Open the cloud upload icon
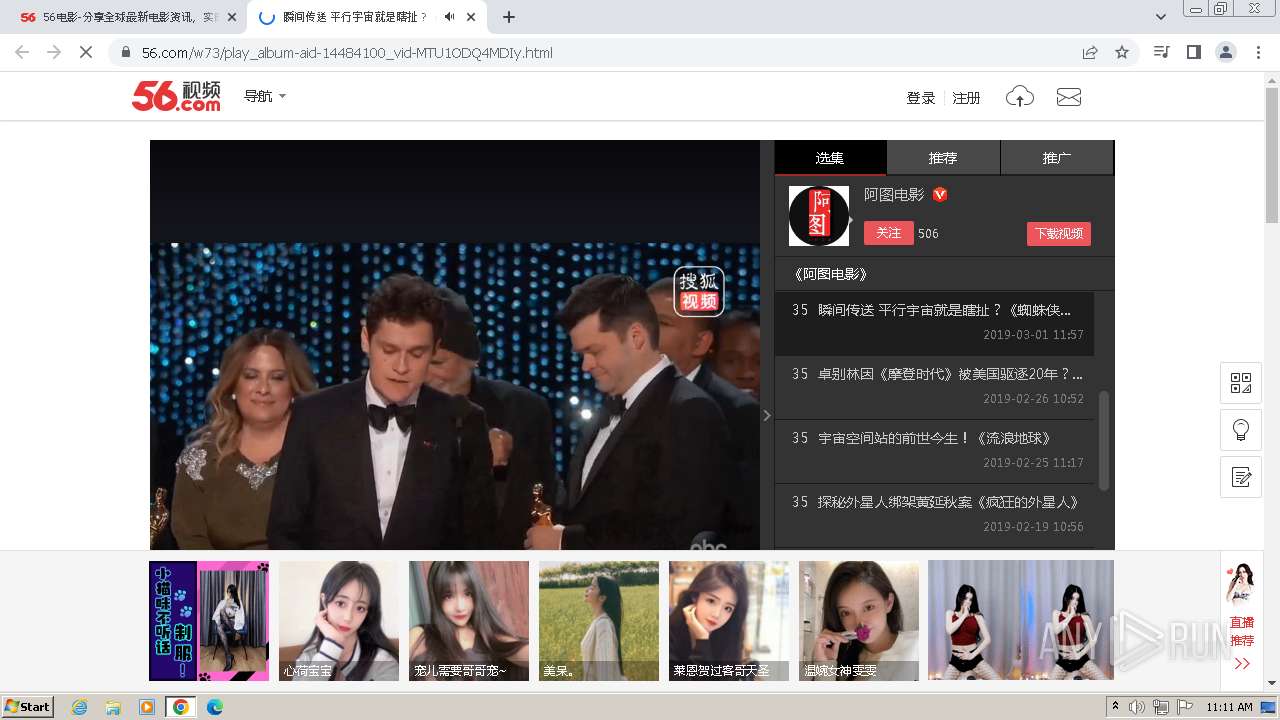 pos(1020,97)
